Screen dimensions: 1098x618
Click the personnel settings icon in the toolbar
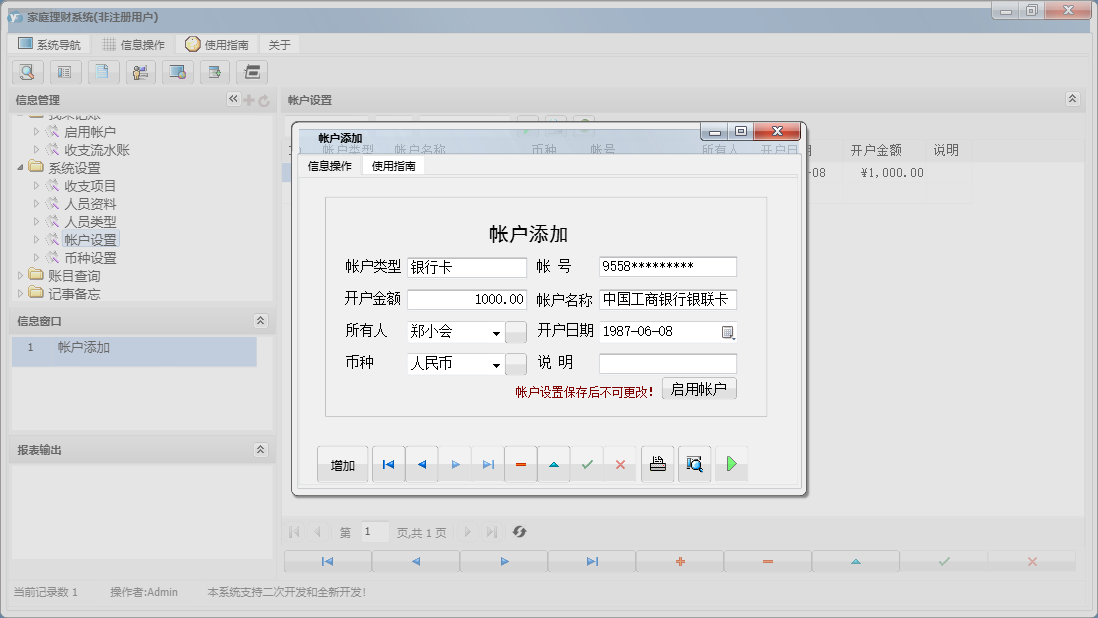(141, 72)
